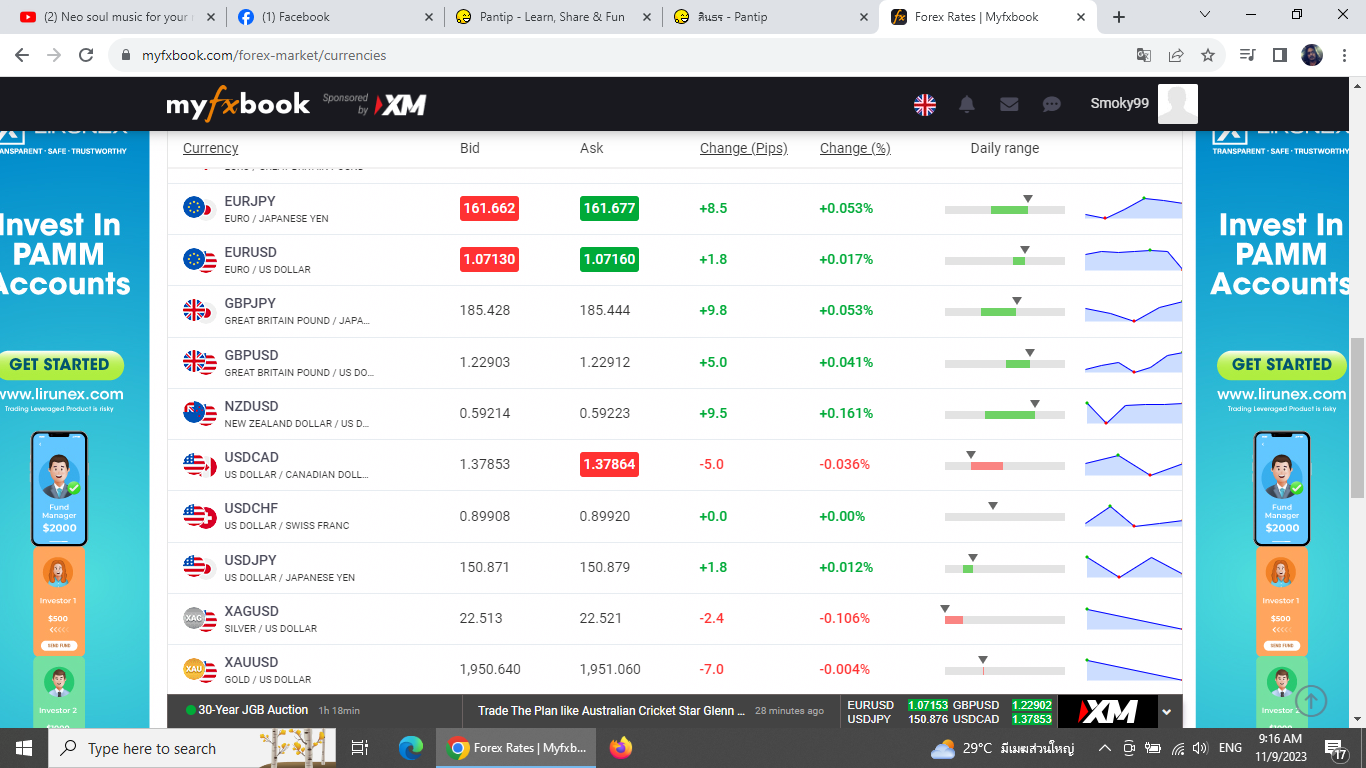Open a new browser tab
The width and height of the screenshot is (1366, 768).
pos(1119,17)
